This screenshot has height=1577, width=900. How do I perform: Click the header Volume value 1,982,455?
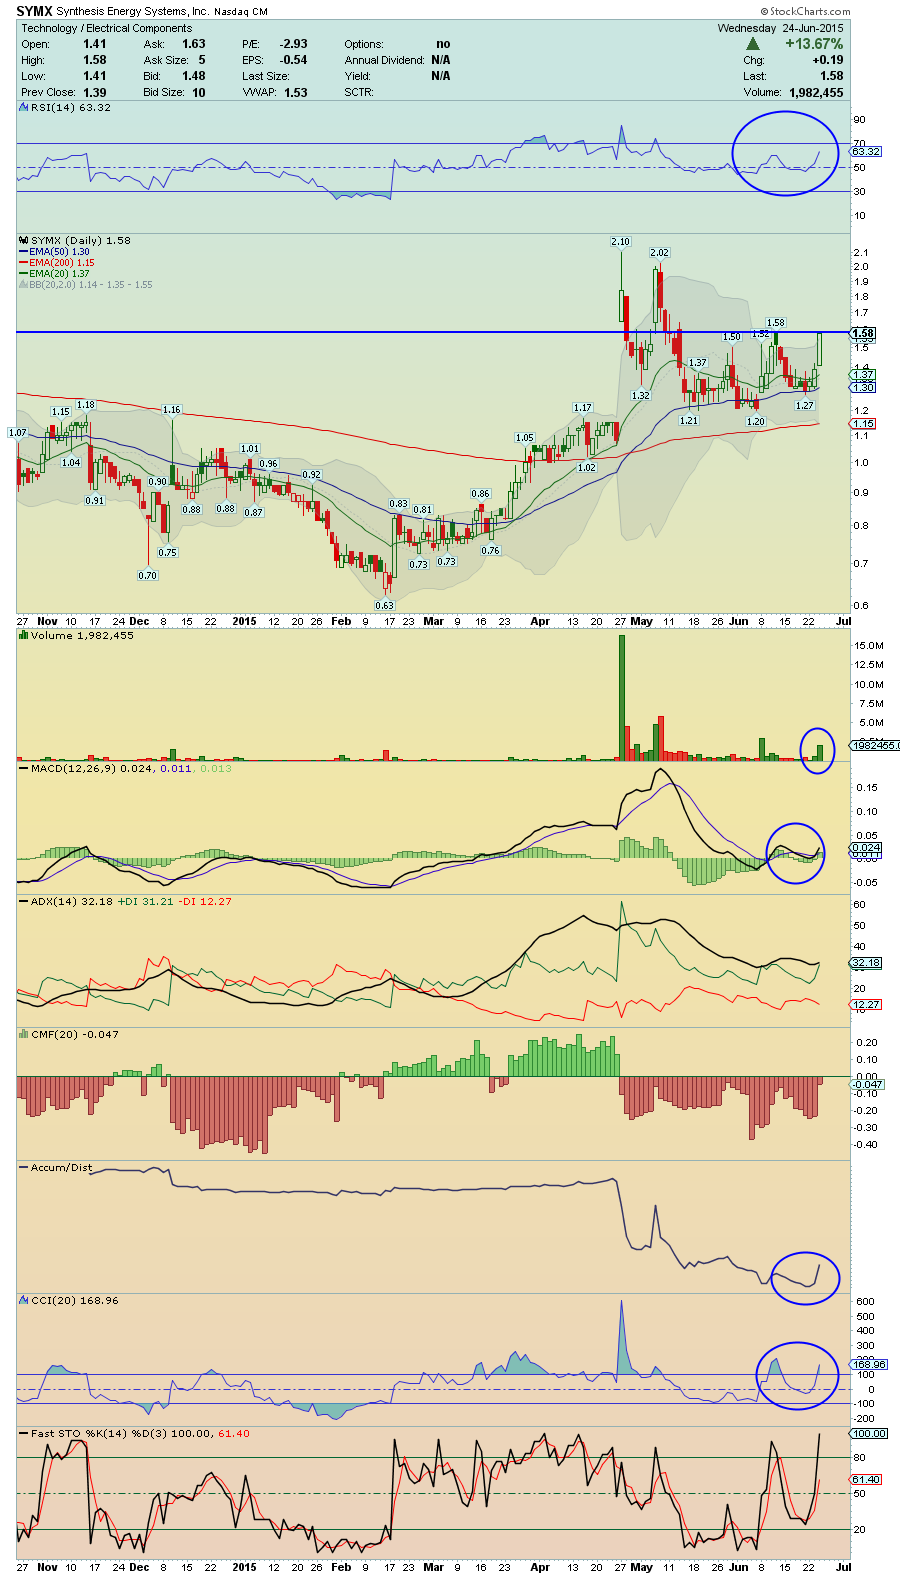tap(816, 92)
